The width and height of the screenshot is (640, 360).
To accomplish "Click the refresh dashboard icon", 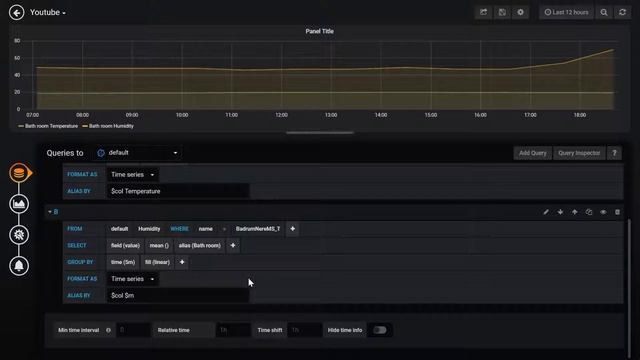I will pyautogui.click(x=622, y=12).
